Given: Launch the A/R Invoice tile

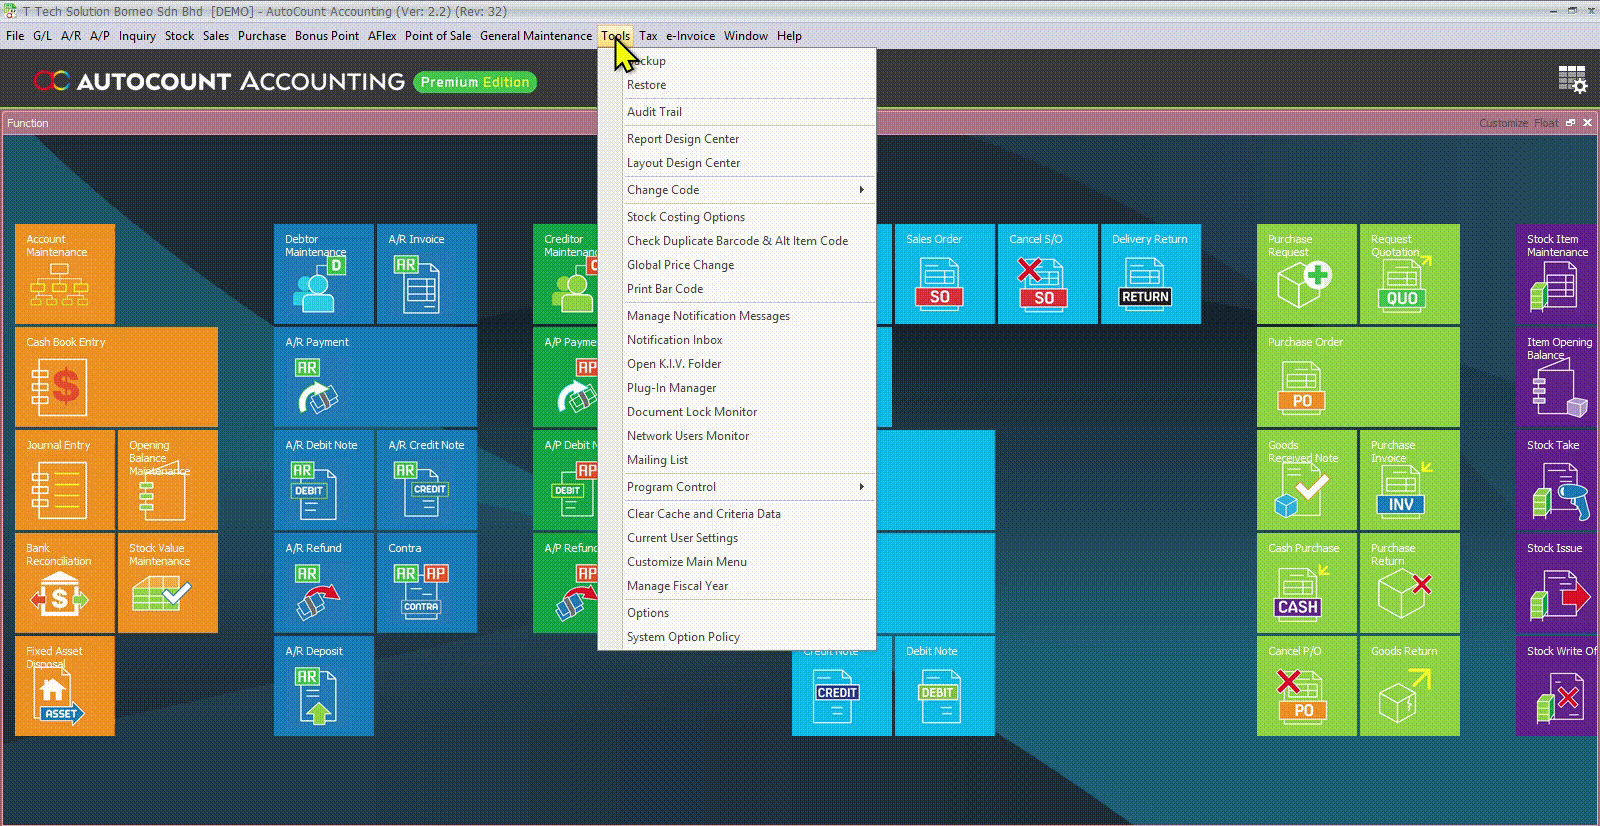Looking at the screenshot, I should coord(426,274).
